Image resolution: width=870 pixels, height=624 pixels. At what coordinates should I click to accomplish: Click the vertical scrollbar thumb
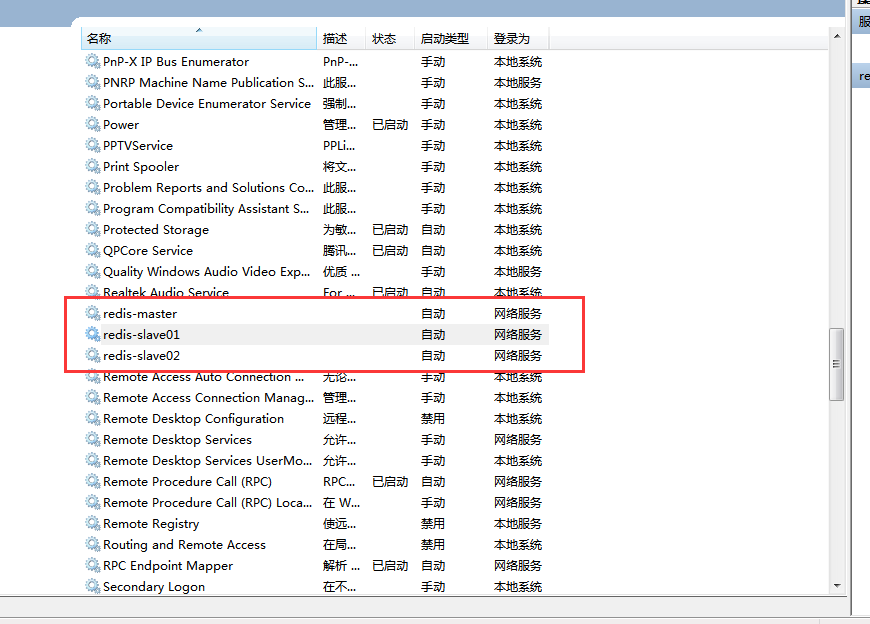click(x=836, y=364)
